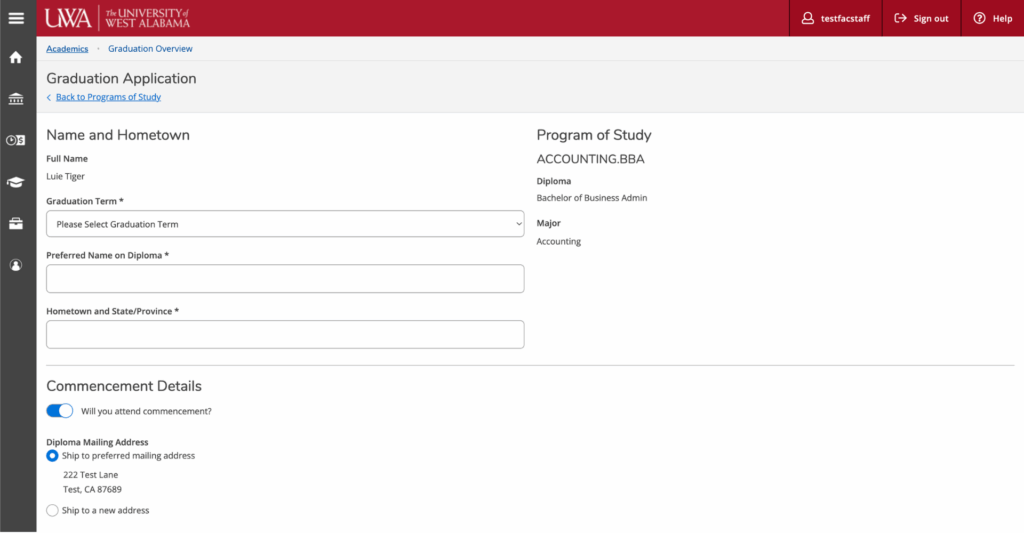This screenshot has width=1024, height=533.
Task: Open the briefcase Employment icon
Action: (16, 223)
